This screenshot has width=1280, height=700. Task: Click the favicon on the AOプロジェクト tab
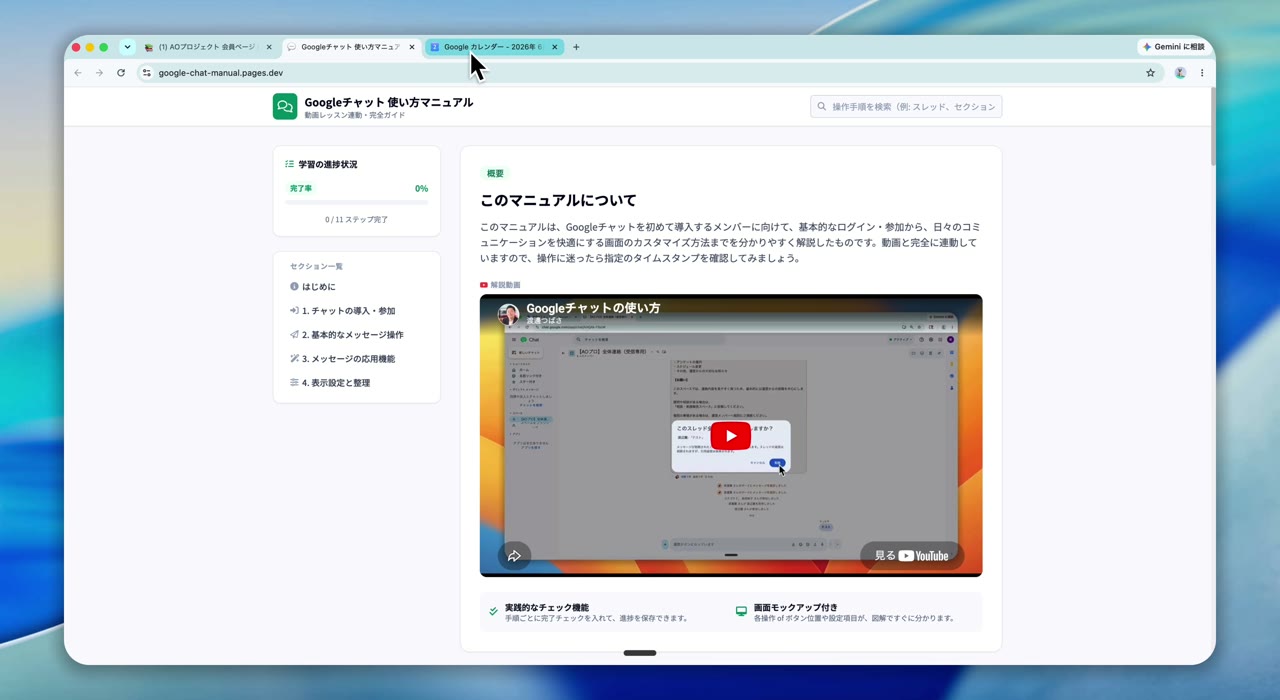click(x=149, y=47)
